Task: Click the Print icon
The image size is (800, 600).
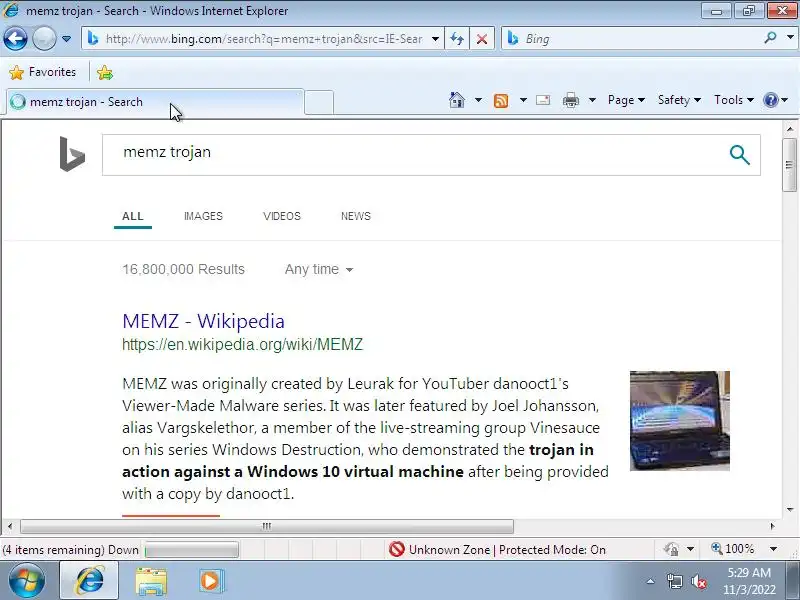Action: [570, 100]
